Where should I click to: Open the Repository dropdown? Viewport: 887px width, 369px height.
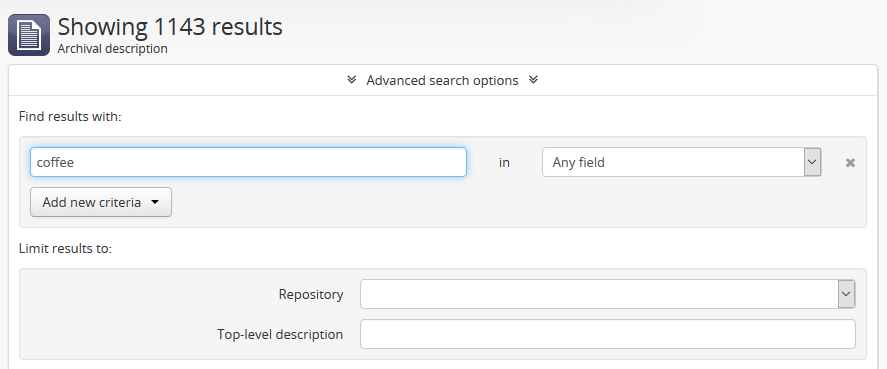[608, 294]
